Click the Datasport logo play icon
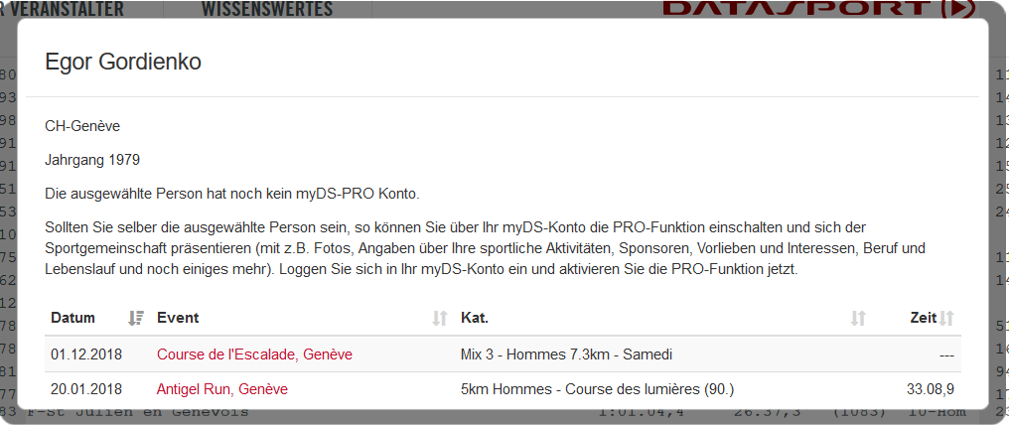Screen dimensions: 1009x425 coord(958,8)
